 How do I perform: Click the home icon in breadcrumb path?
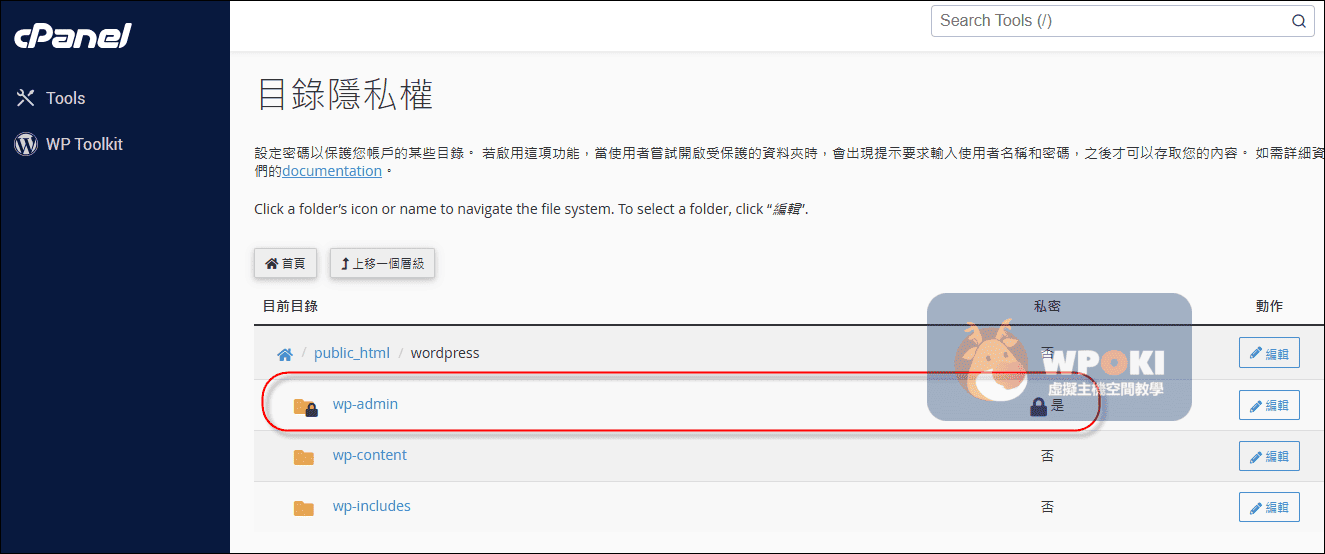pos(285,354)
